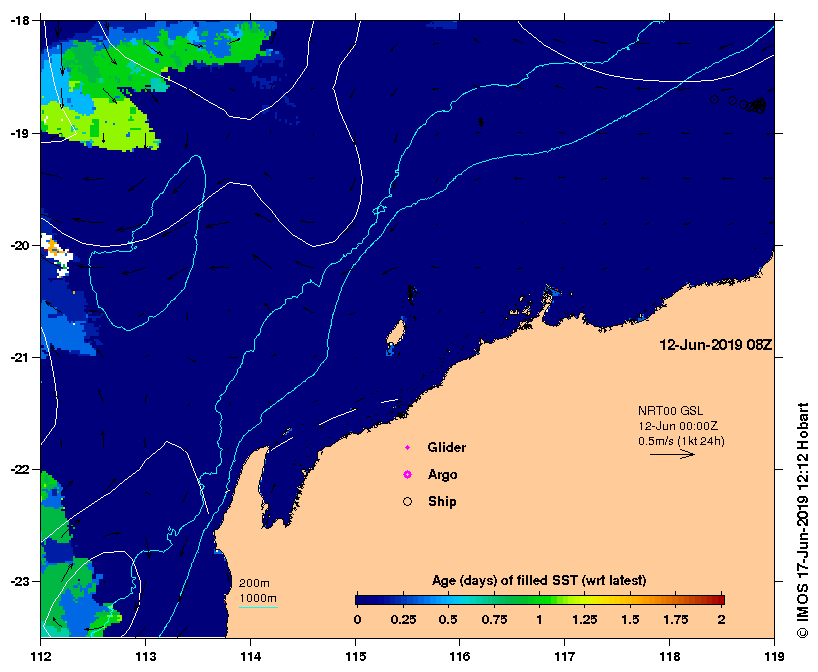Click latitude axis label -20
The width and height of the screenshot is (818, 672).
[21, 245]
